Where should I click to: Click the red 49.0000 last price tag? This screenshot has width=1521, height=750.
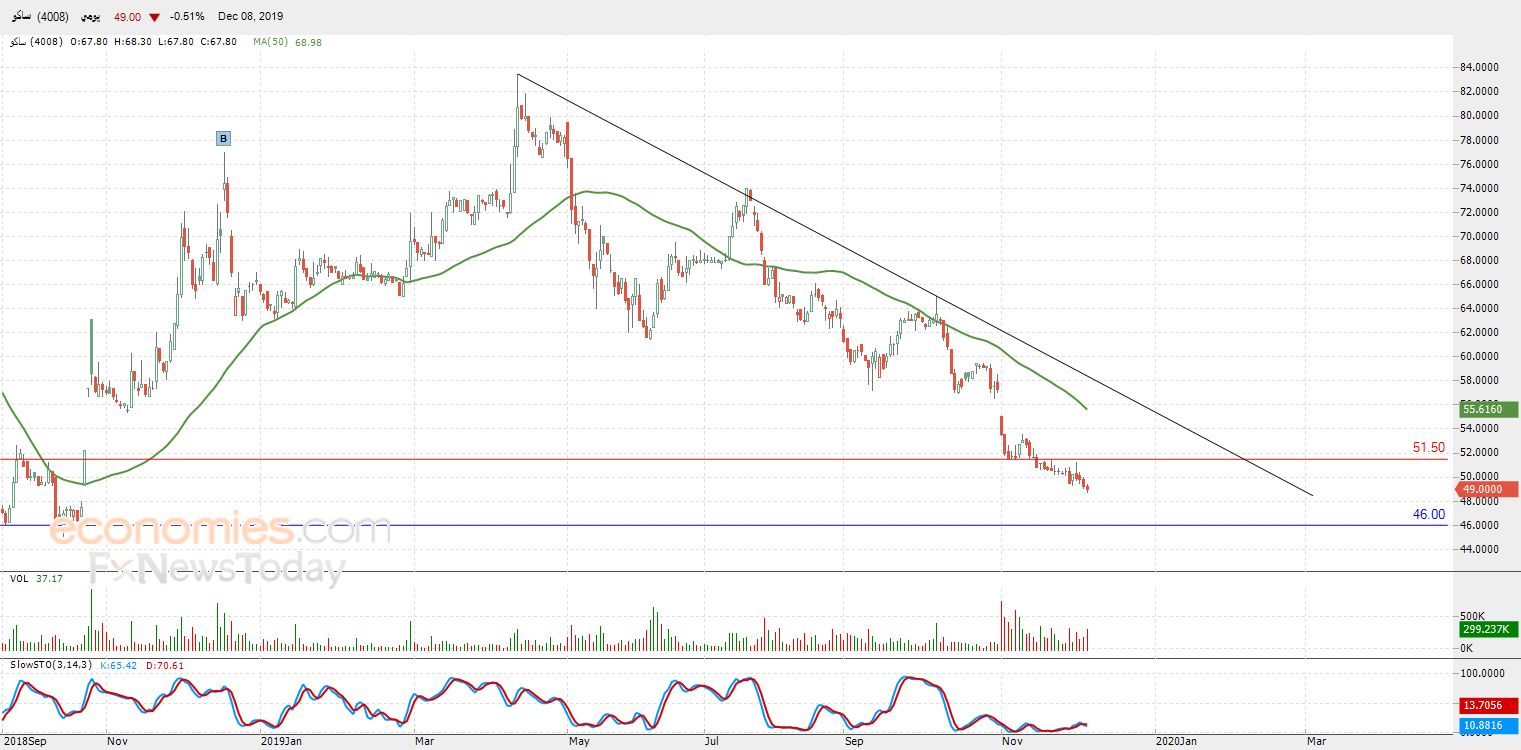pyautogui.click(x=1489, y=489)
